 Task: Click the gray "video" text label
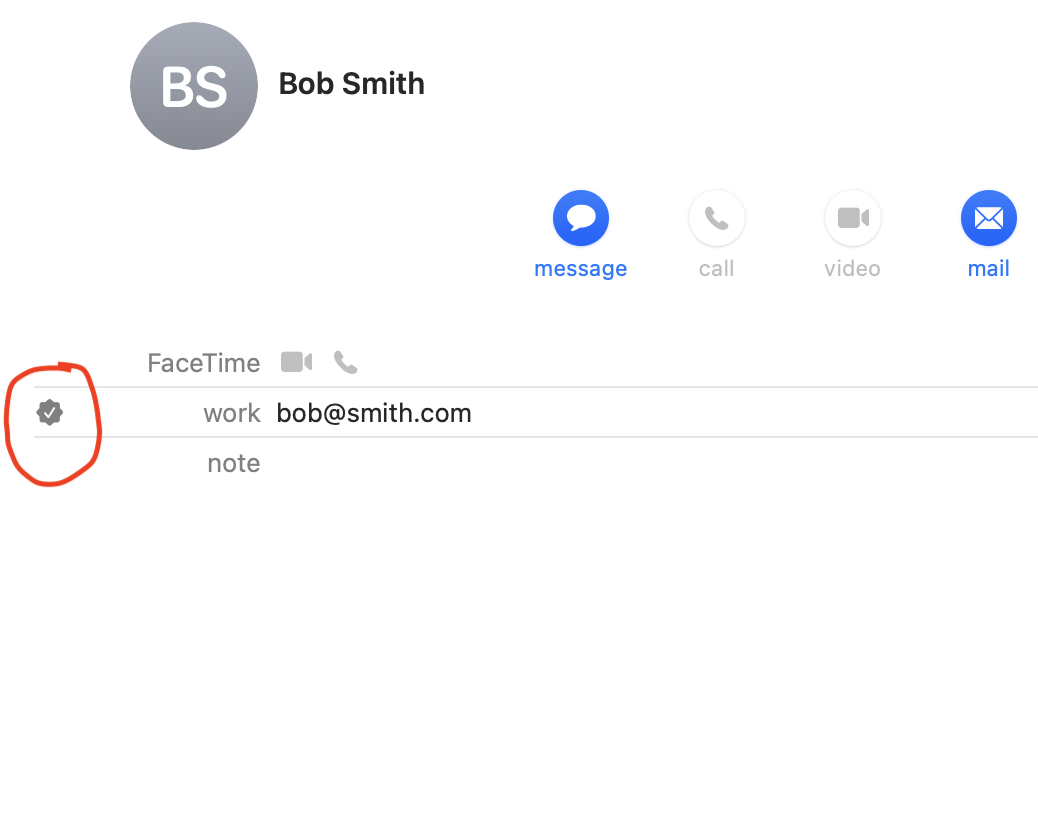click(x=853, y=269)
